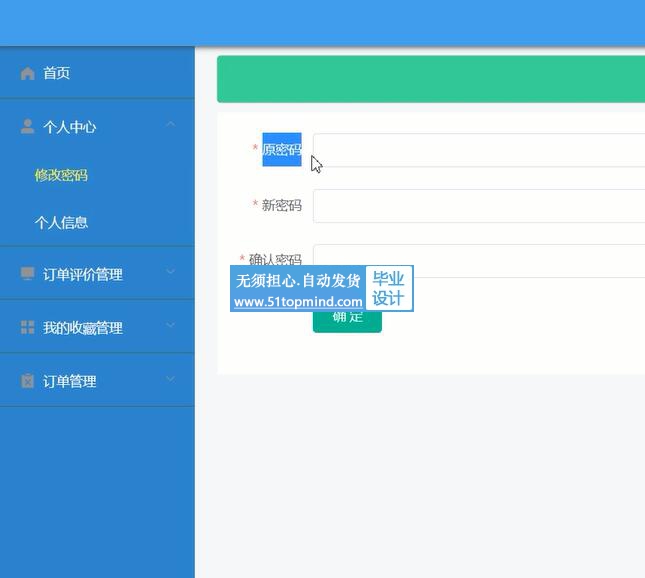Open the 修改密码 menu item
The image size is (645, 578).
pyautogui.click(x=61, y=175)
